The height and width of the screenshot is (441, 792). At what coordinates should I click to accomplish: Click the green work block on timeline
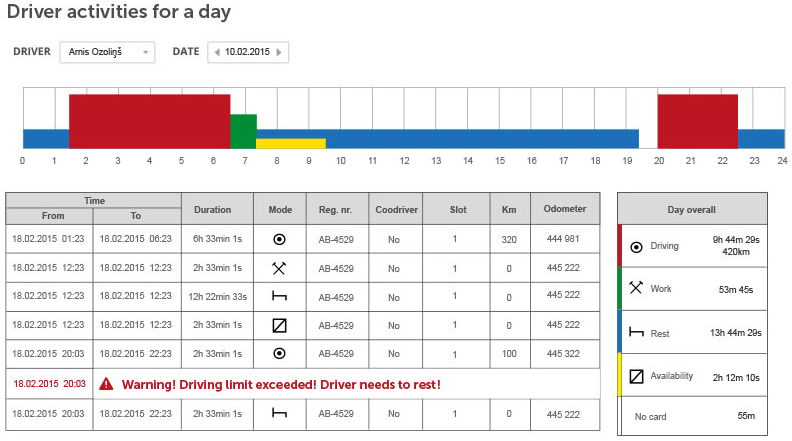pos(243,130)
